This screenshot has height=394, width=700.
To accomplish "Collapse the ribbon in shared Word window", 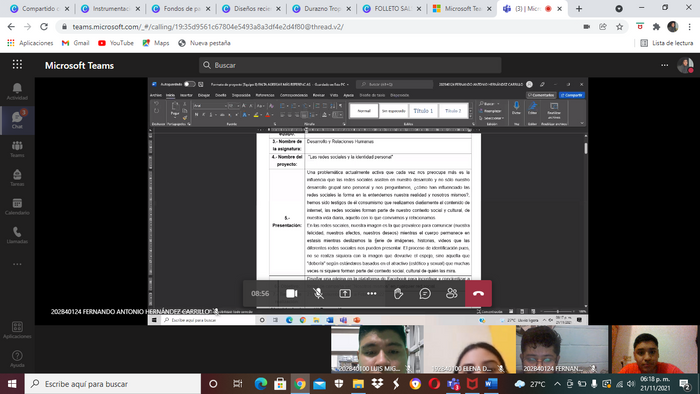I will [582, 123].
